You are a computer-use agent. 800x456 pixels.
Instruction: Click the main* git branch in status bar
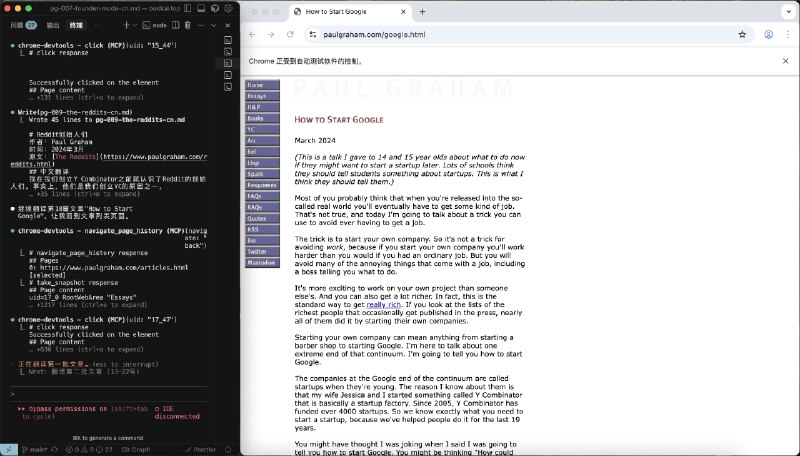tap(35, 449)
